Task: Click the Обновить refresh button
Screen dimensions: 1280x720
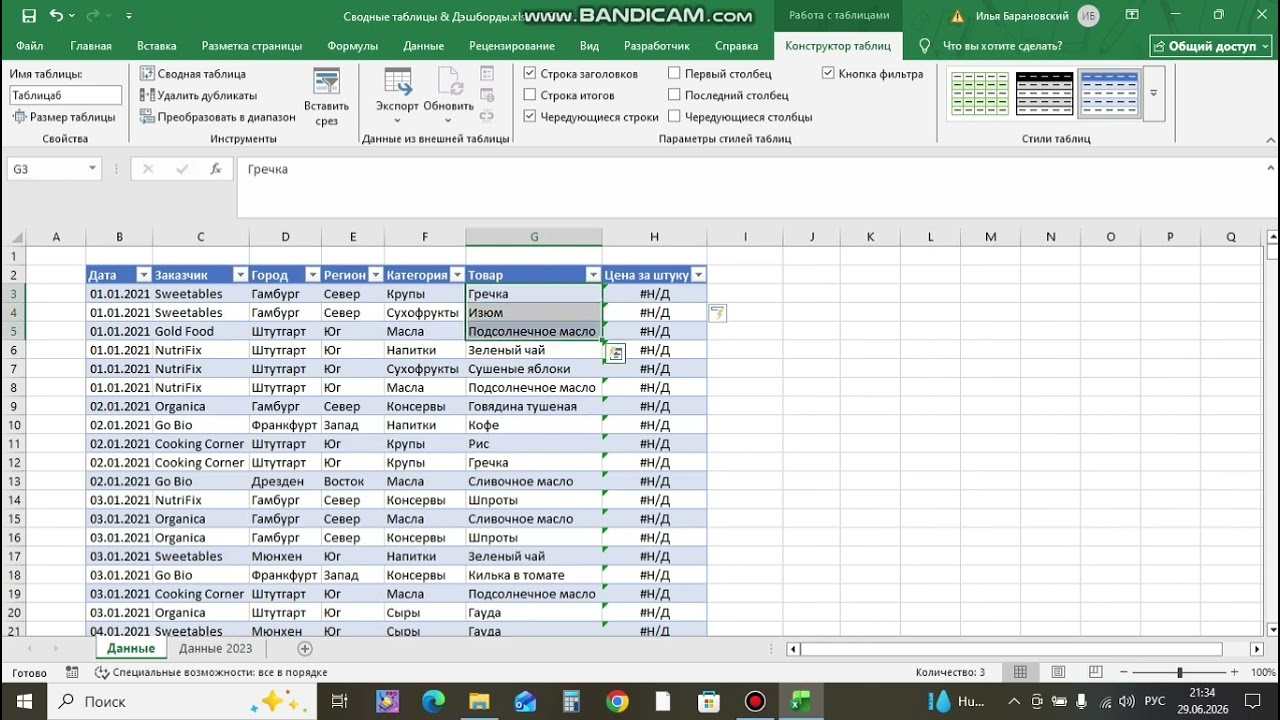Action: [x=448, y=95]
